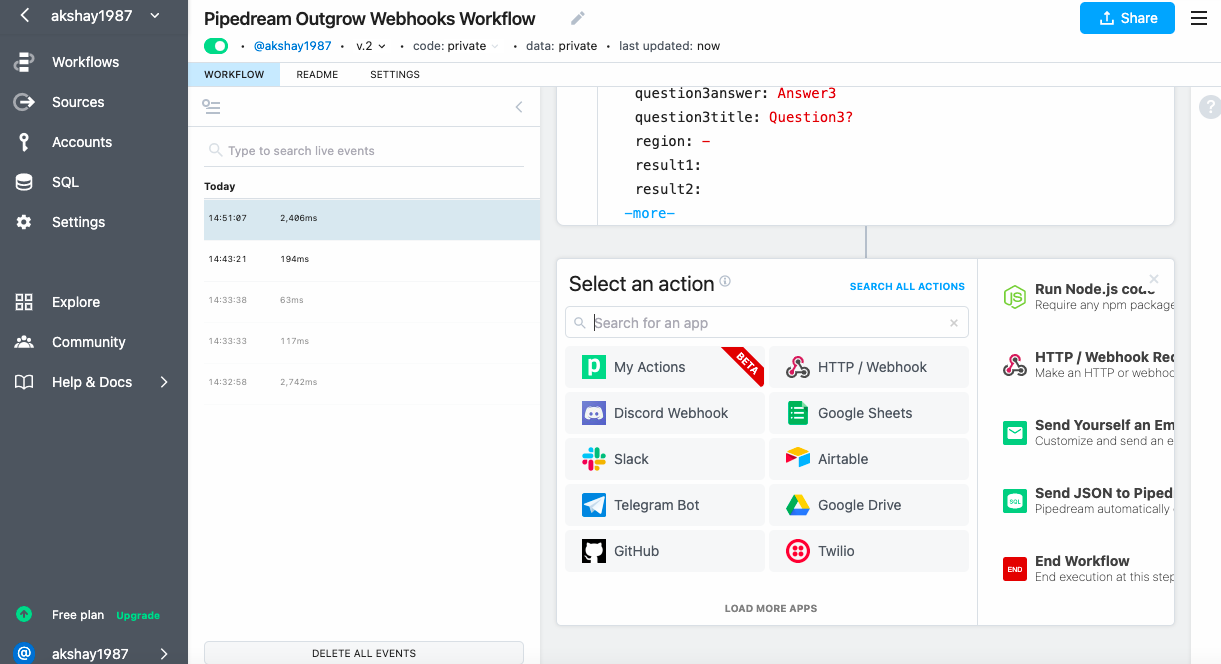Choose the HTTP / Webhook Request action

pyautogui.click(x=1088, y=365)
